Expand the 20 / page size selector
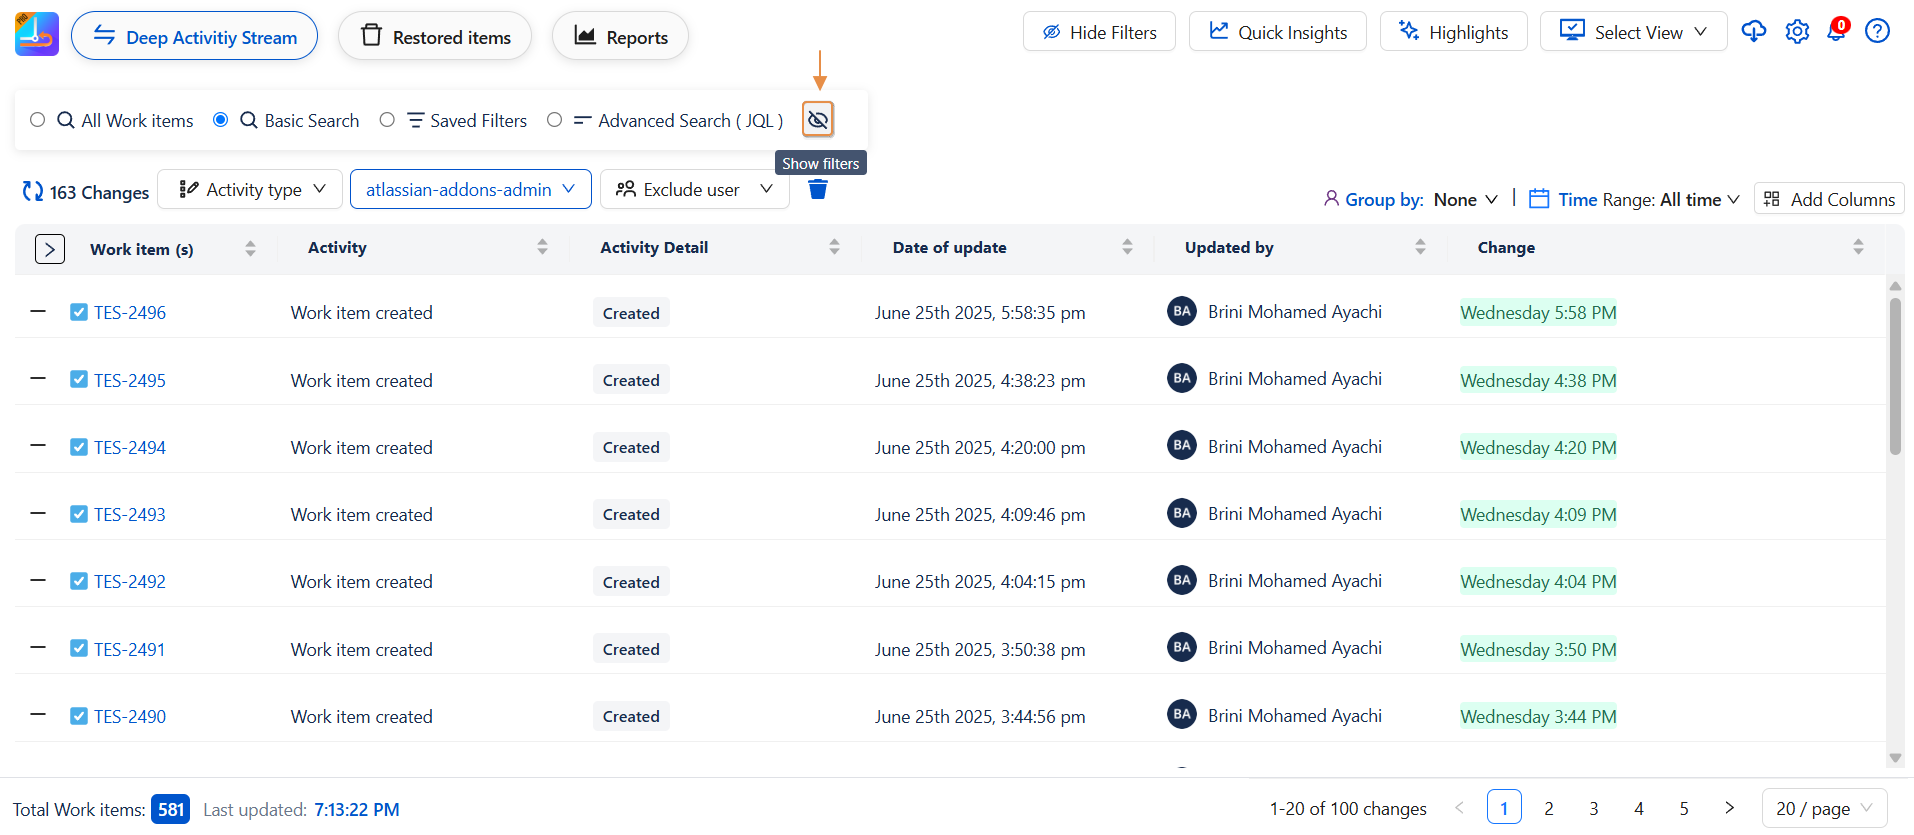This screenshot has height=835, width=1914. pos(1823,808)
